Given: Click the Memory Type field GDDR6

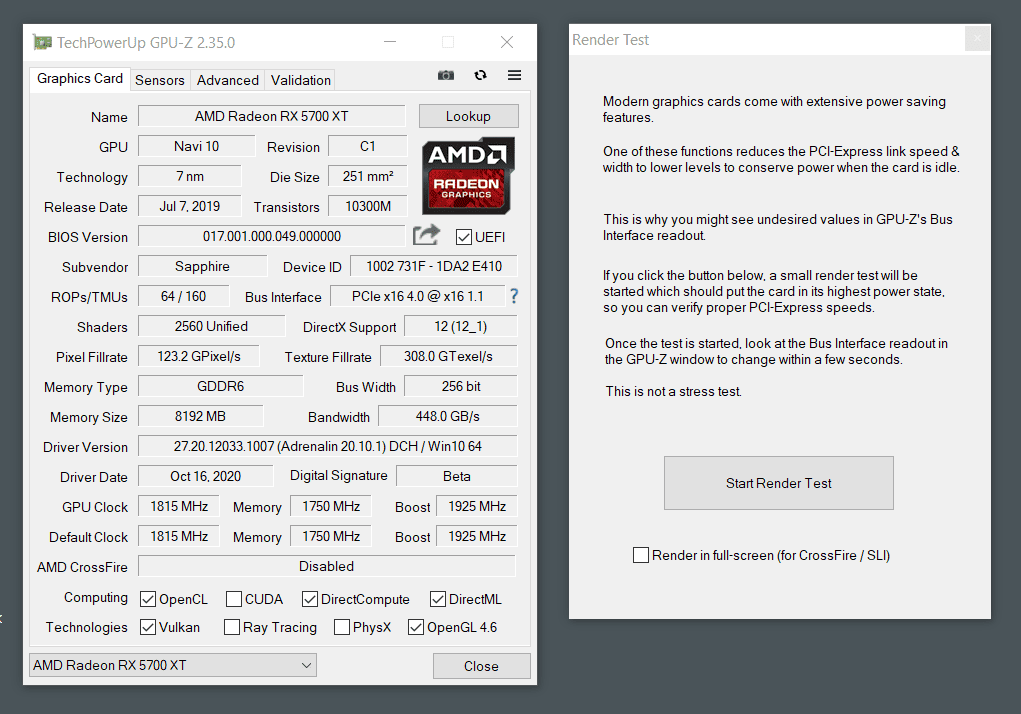Looking at the screenshot, I should click(221, 385).
